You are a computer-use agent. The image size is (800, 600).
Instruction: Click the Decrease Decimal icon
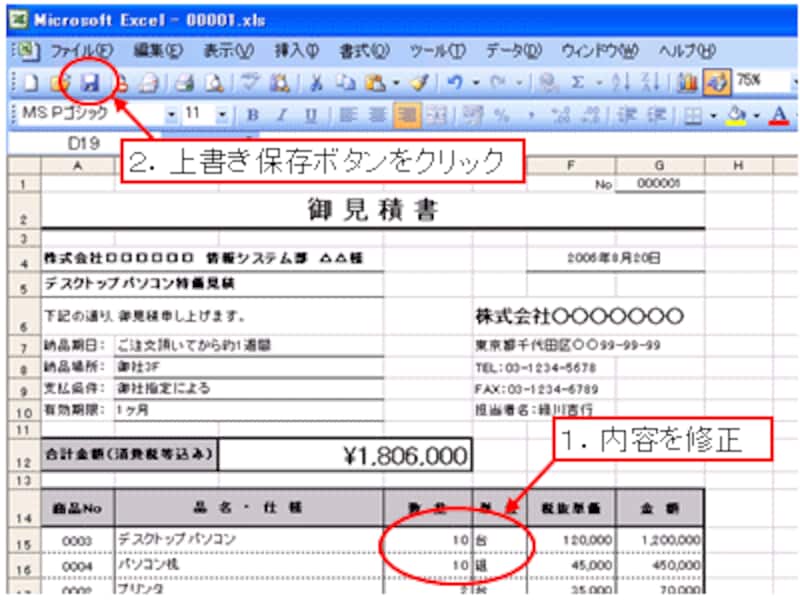592,116
